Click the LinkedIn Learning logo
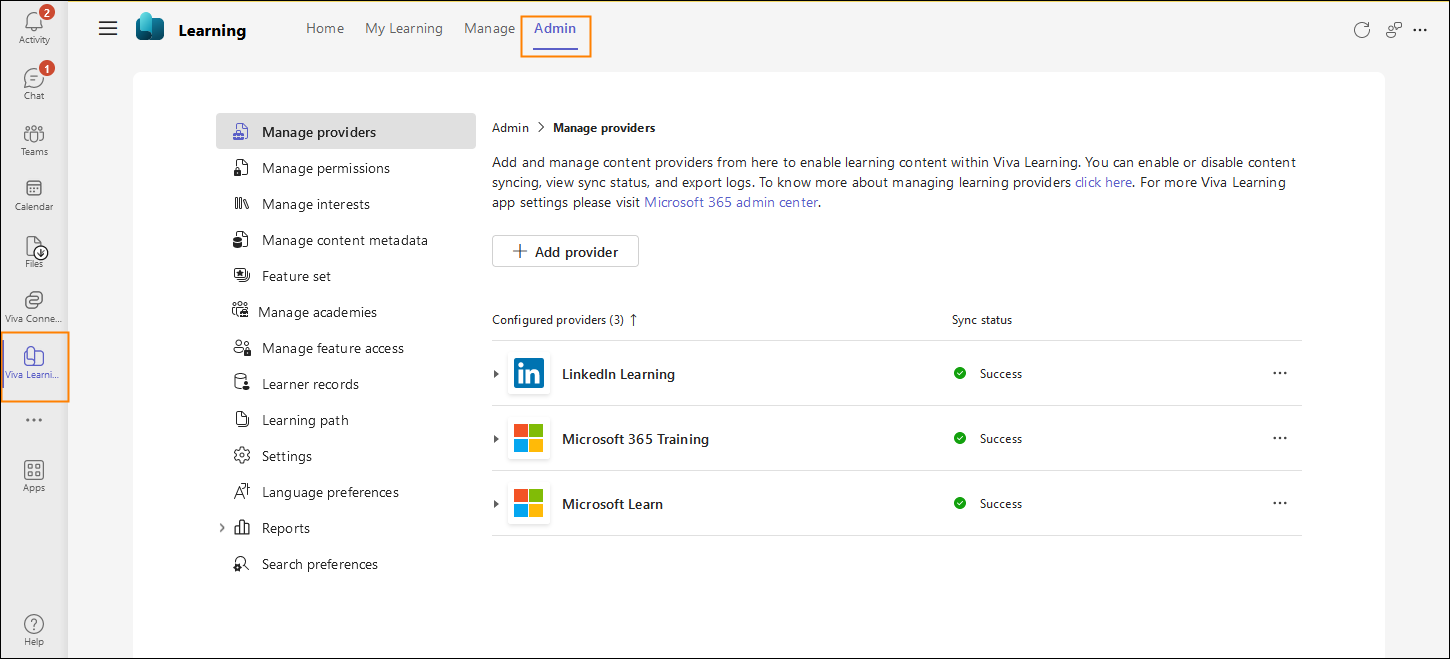 click(528, 374)
